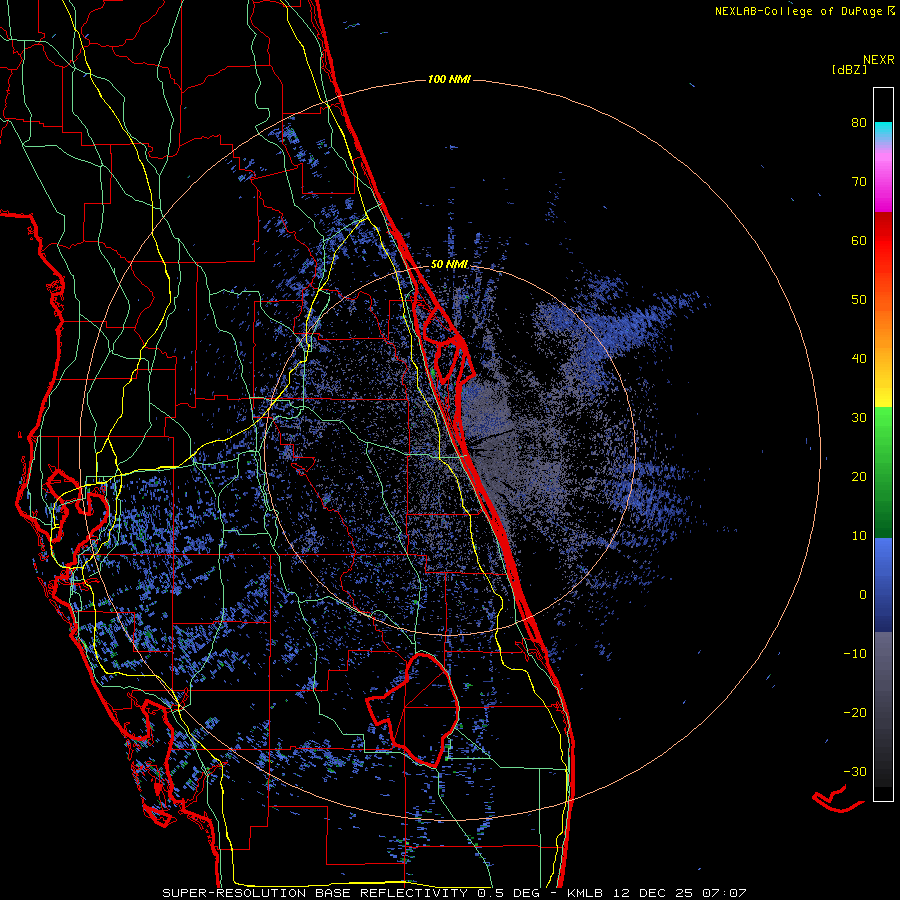Screen dimensions: 900x900
Task: Click the 100 NMI range ring label
Action: pyautogui.click(x=449, y=79)
